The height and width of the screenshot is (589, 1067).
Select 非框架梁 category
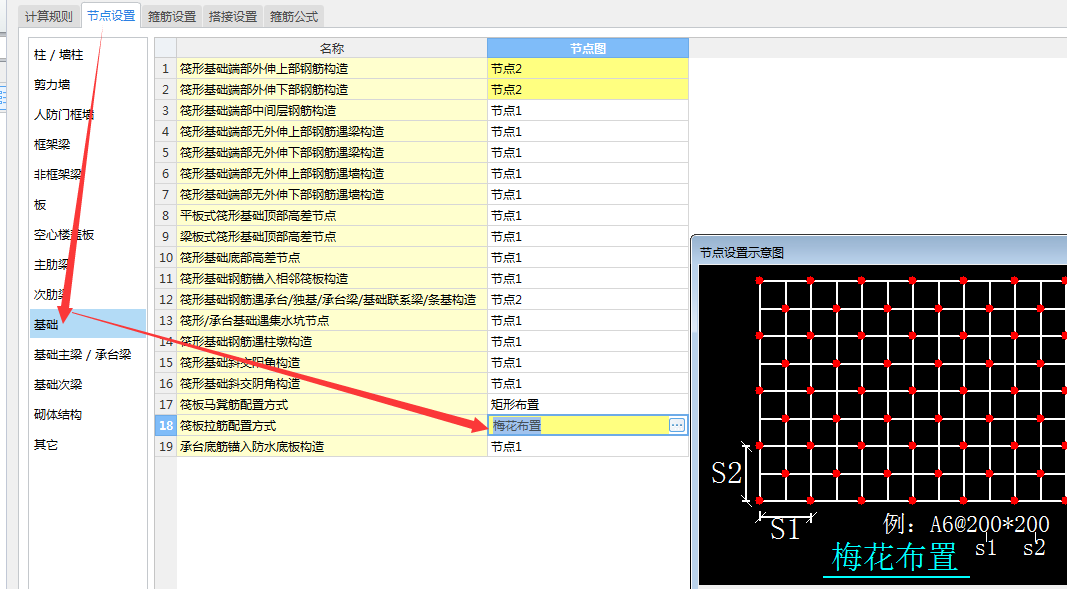pyautogui.click(x=88, y=175)
